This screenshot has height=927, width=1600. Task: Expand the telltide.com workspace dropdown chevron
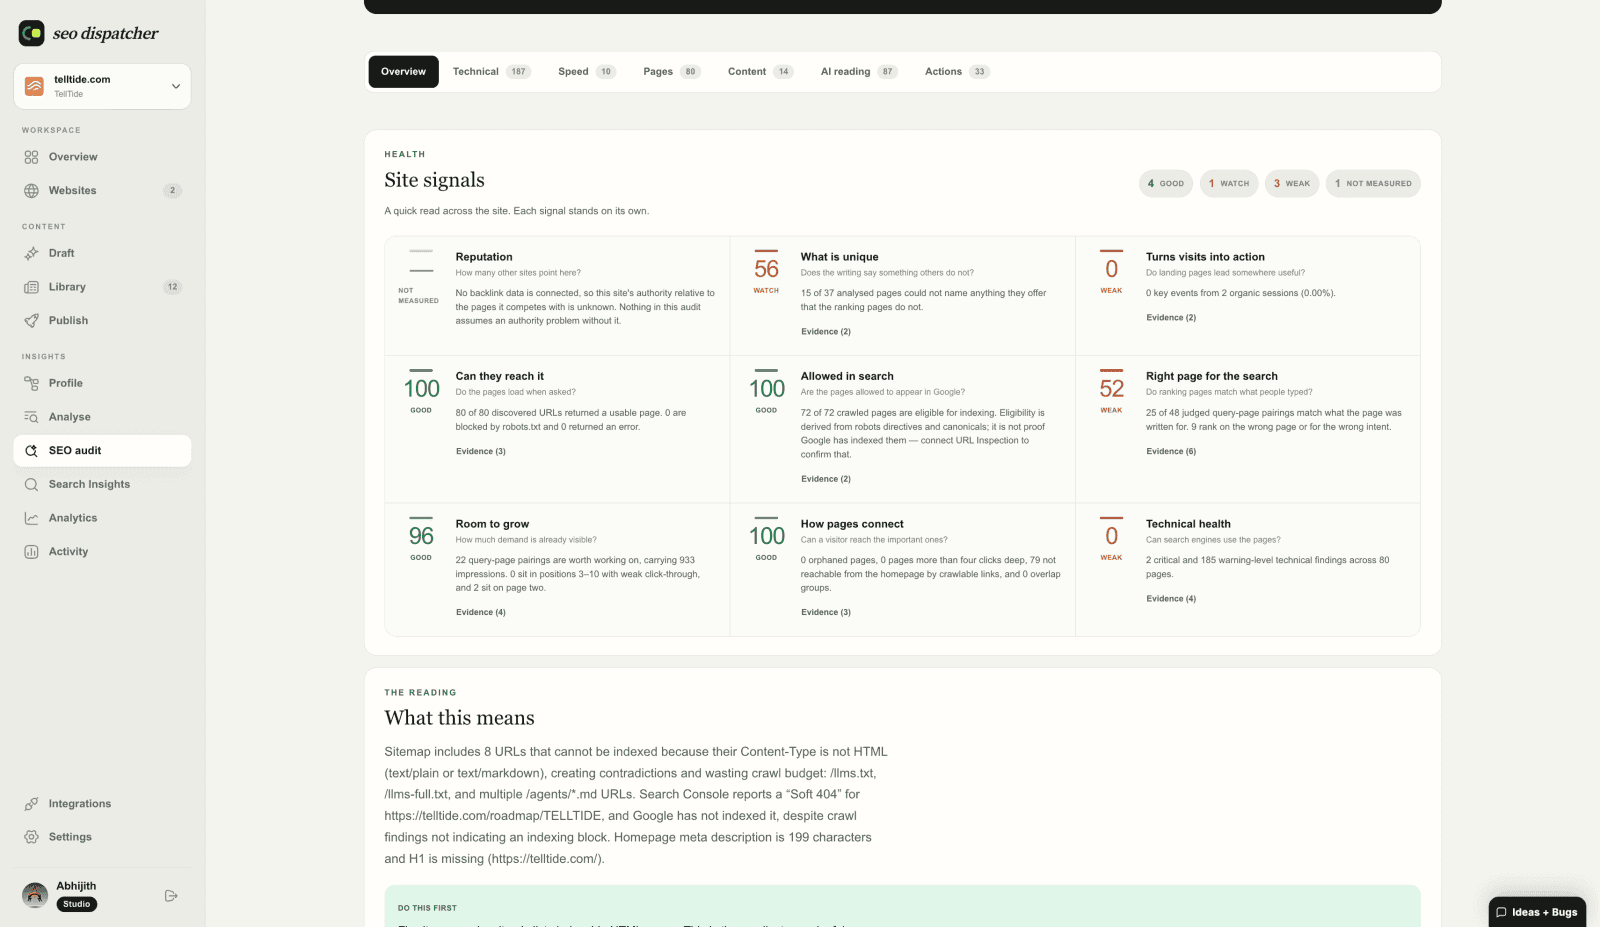[176, 86]
